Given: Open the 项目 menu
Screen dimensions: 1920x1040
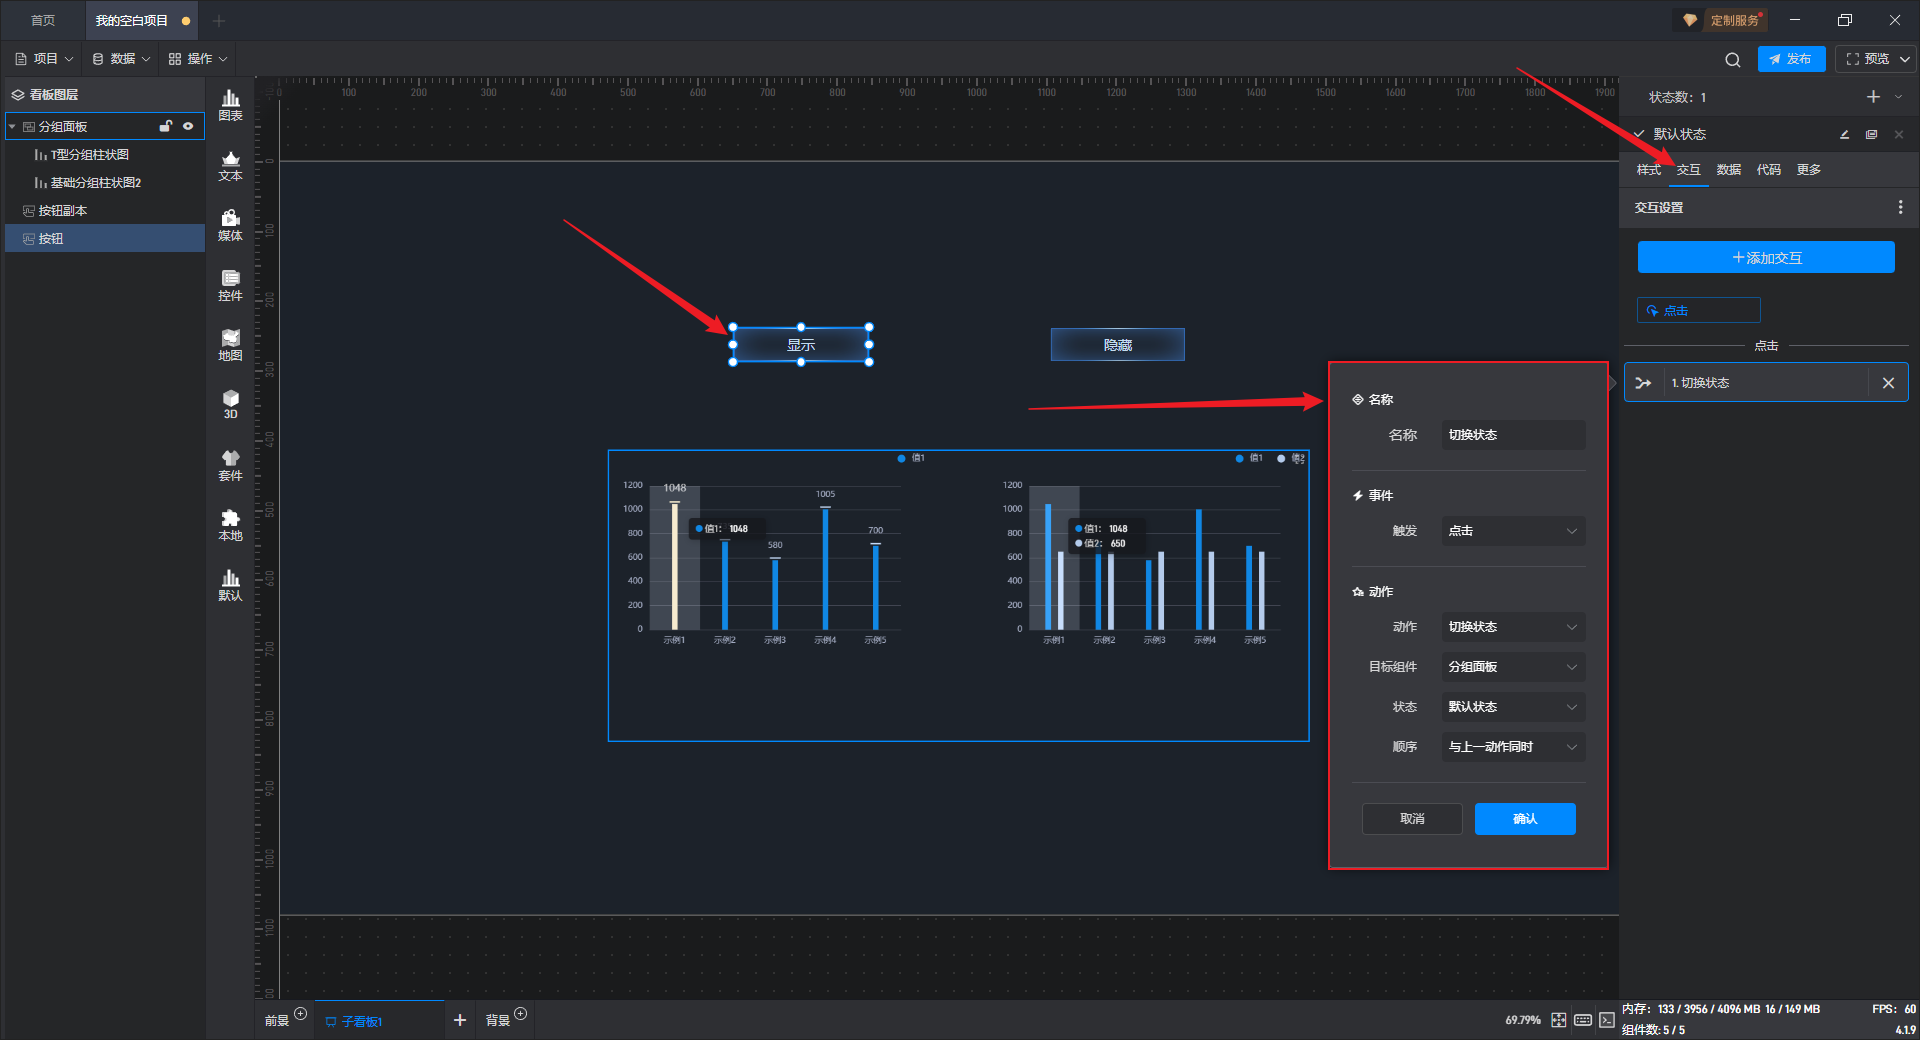Looking at the screenshot, I should [45, 59].
